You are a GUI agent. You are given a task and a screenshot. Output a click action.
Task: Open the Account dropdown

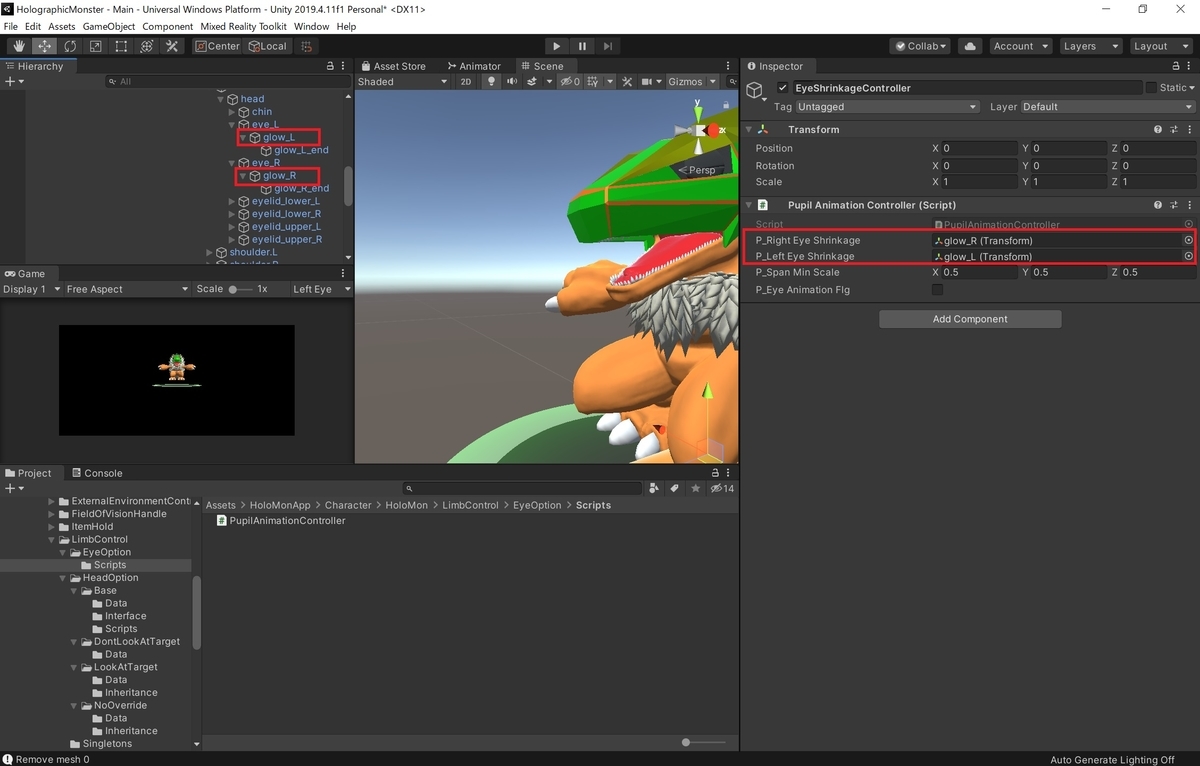[1020, 46]
